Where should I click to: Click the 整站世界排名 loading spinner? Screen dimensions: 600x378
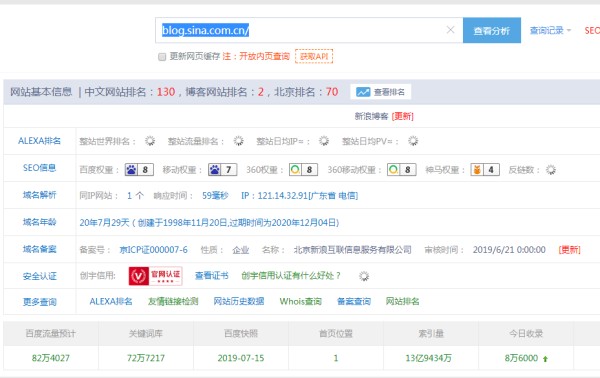coord(150,141)
